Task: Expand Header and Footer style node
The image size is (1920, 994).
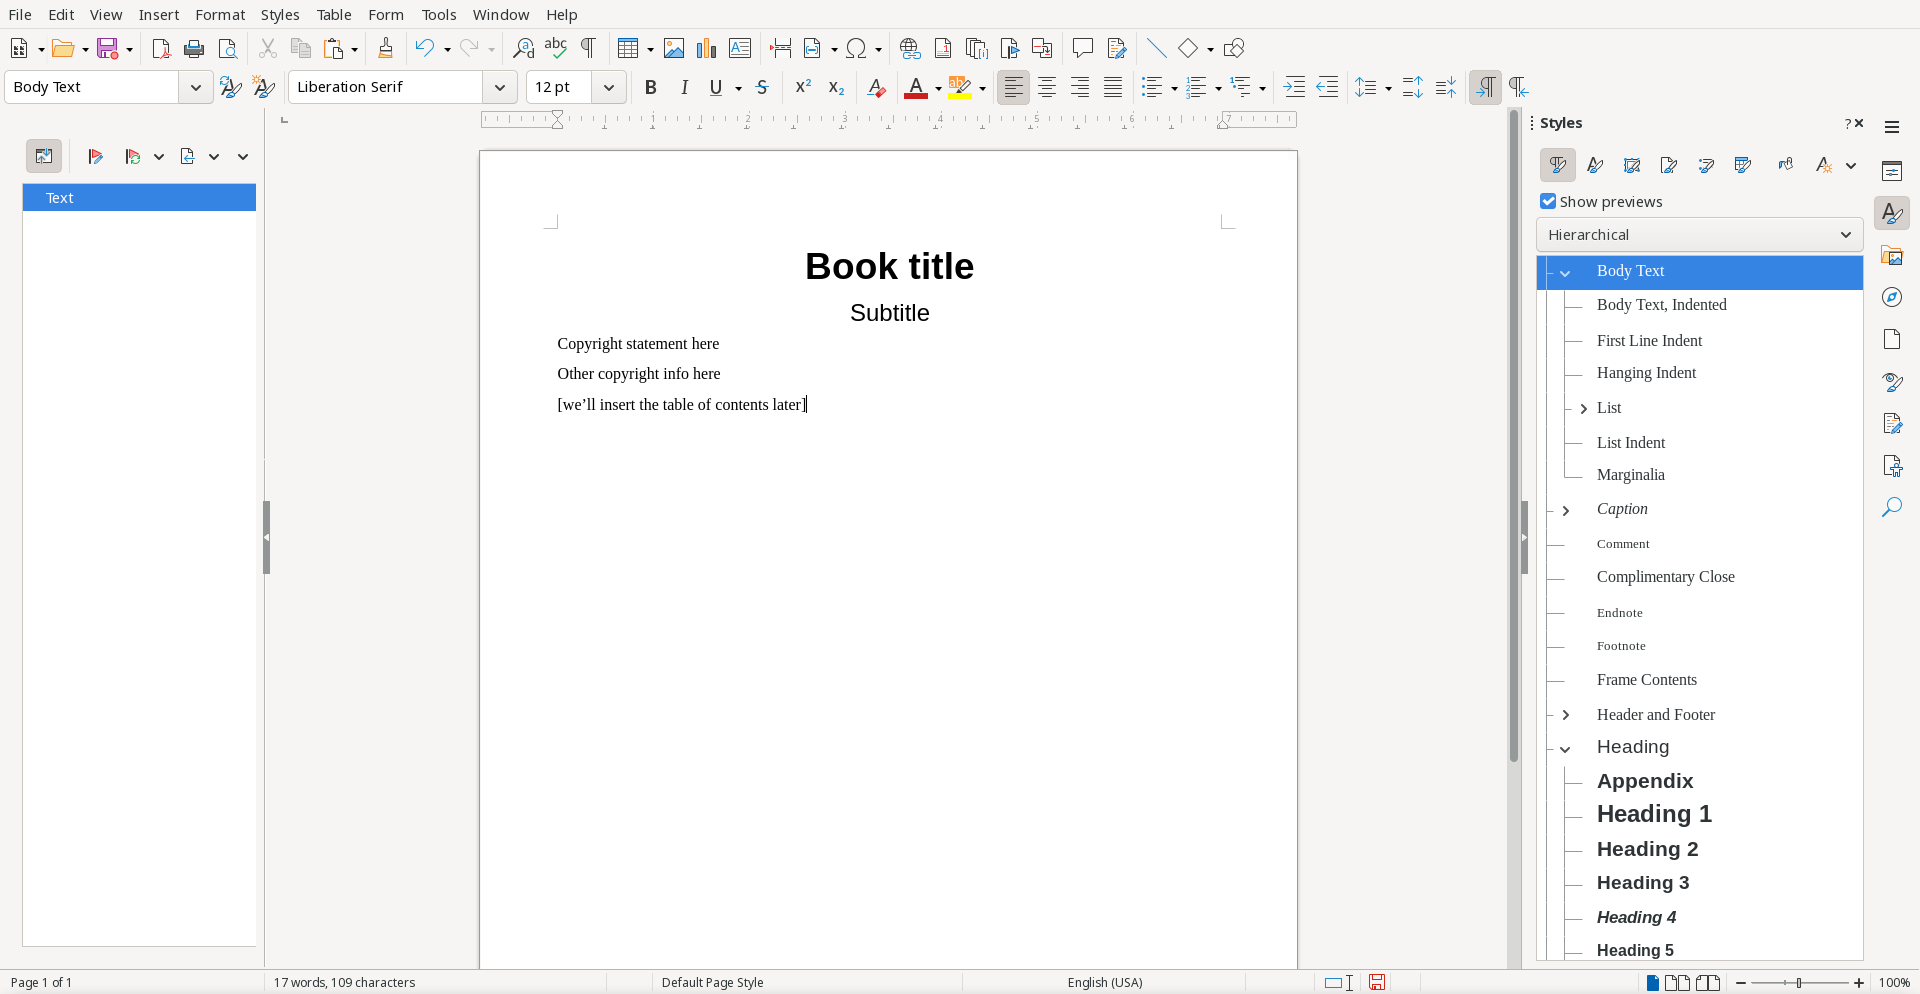Action: [x=1566, y=715]
